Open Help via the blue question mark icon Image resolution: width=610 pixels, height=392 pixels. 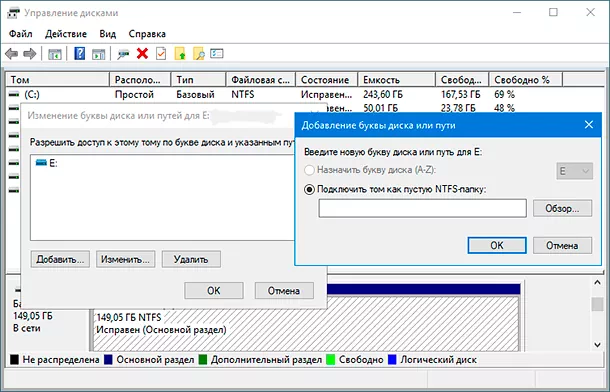coord(79,54)
